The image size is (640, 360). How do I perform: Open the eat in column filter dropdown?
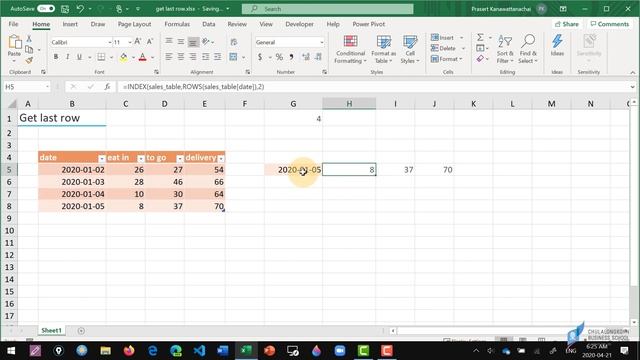(x=141, y=158)
